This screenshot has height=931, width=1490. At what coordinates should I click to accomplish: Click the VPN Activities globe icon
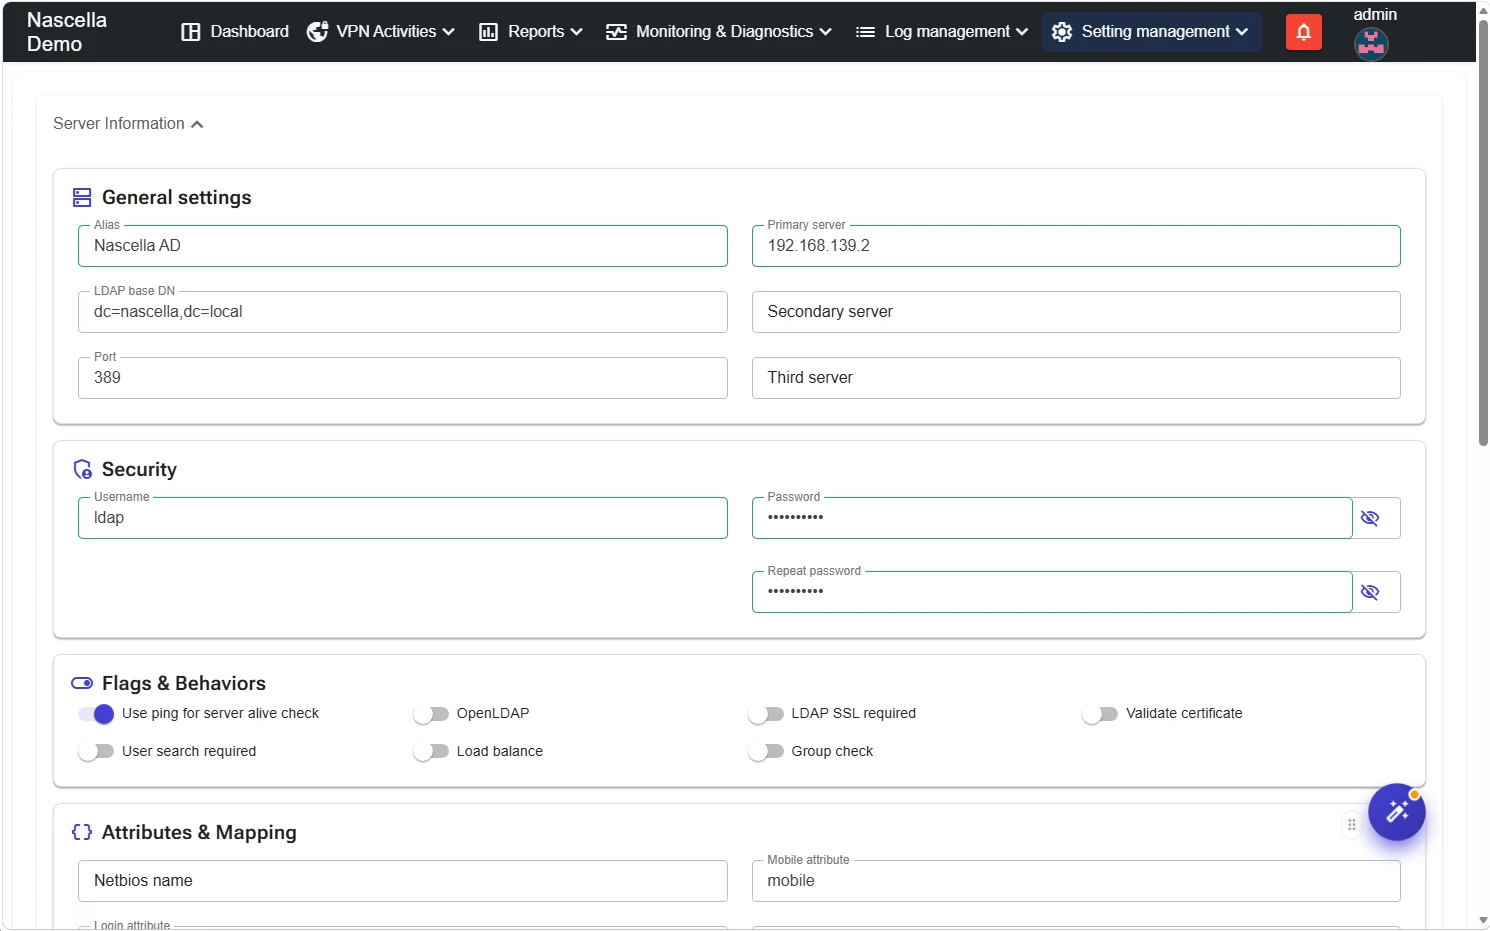point(317,32)
